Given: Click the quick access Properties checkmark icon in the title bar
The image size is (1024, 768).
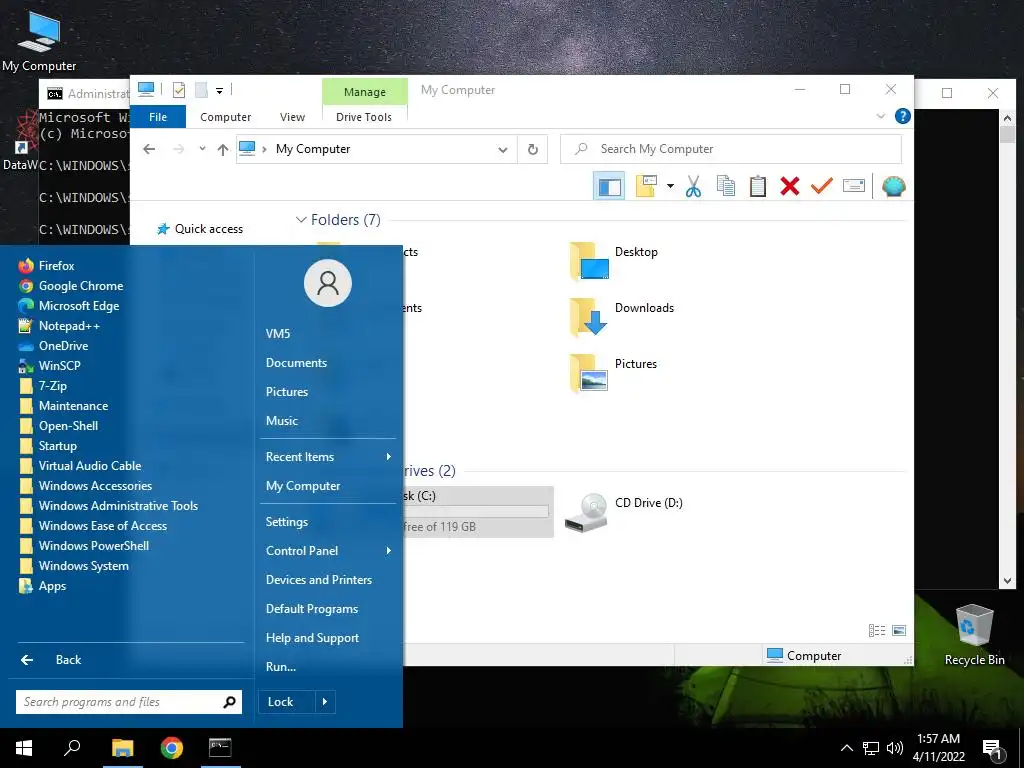Looking at the screenshot, I should click(x=178, y=90).
